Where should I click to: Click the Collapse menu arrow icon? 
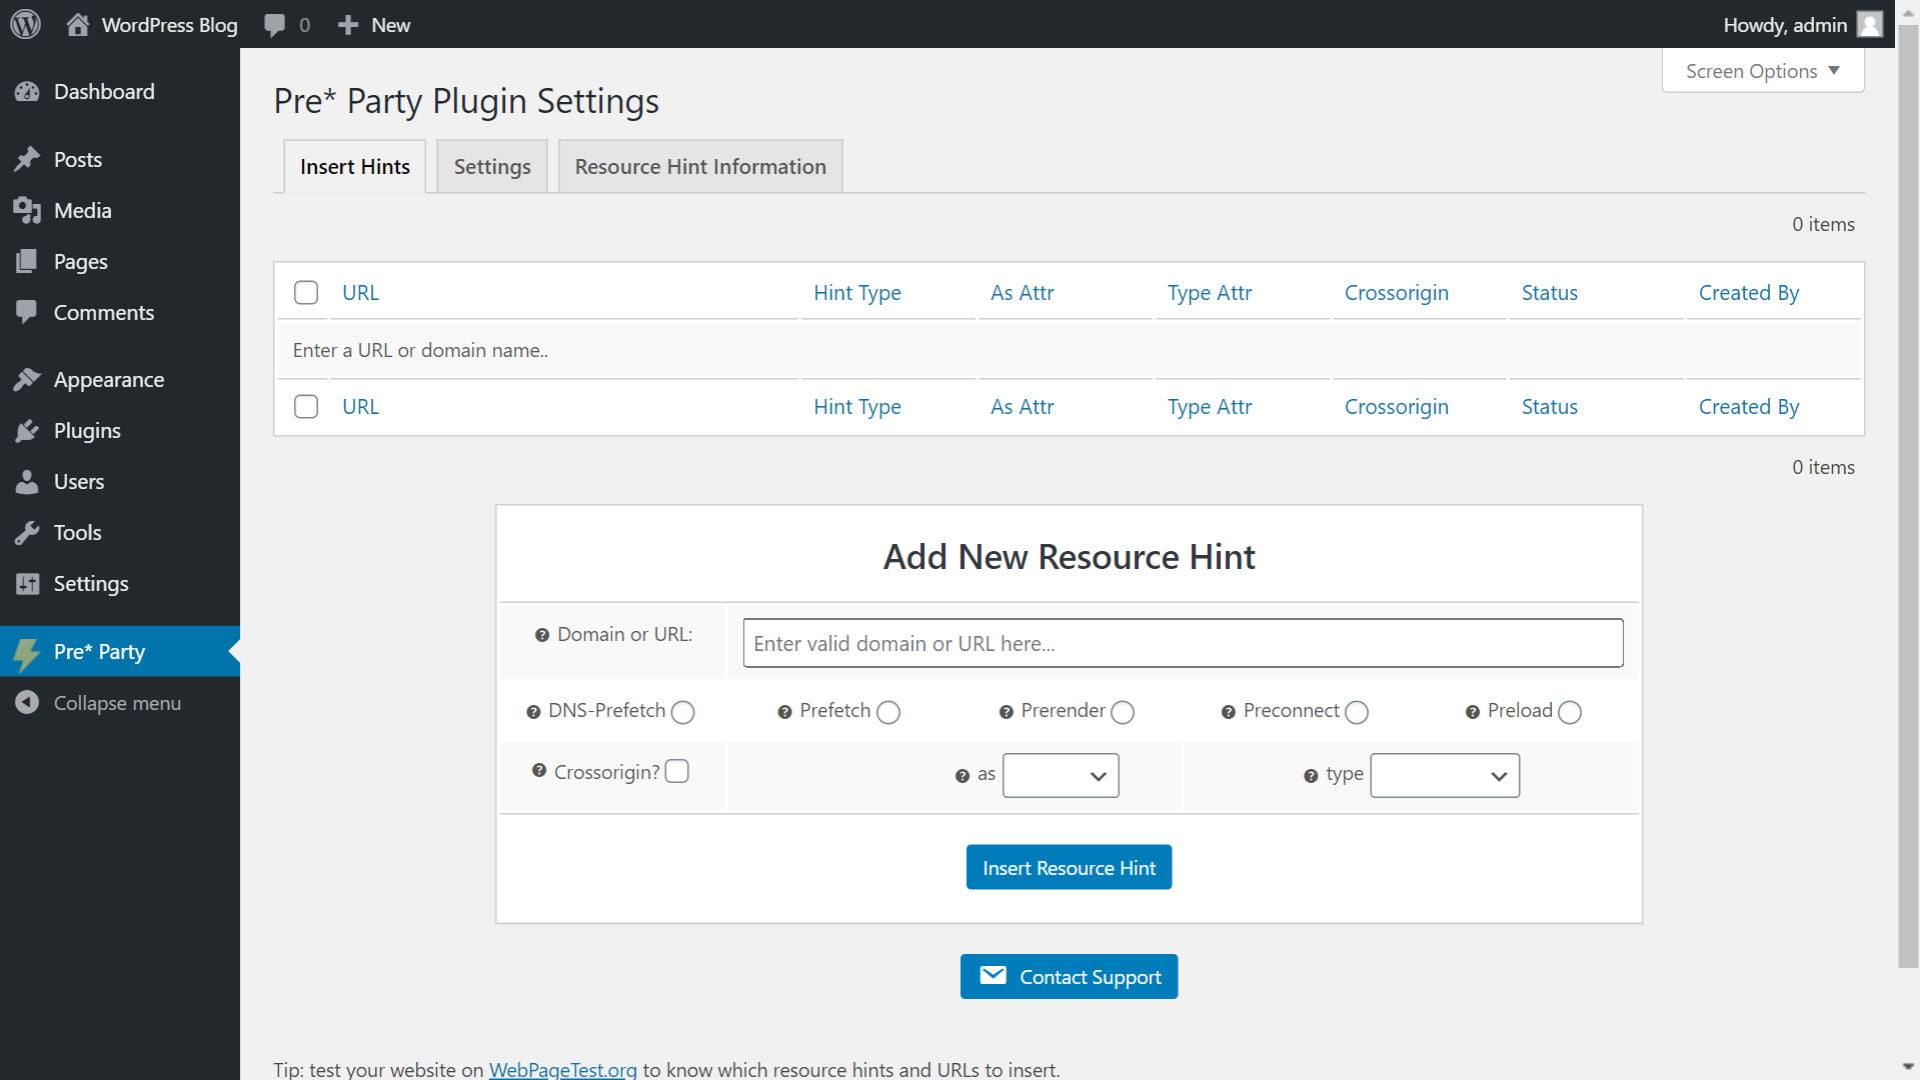pyautogui.click(x=27, y=702)
